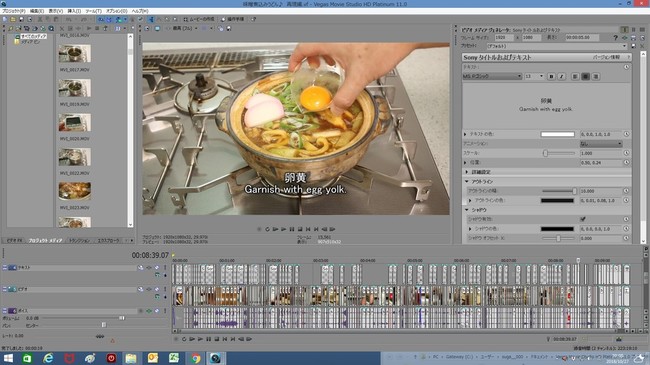Toggle italic text formatting

tap(562, 76)
